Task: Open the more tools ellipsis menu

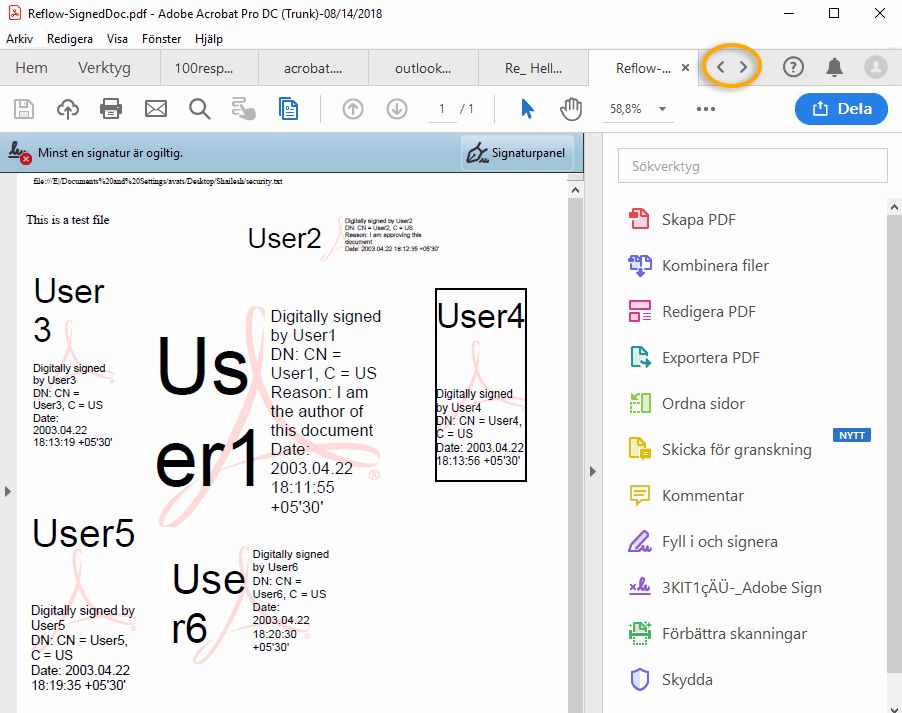Action: [x=705, y=108]
